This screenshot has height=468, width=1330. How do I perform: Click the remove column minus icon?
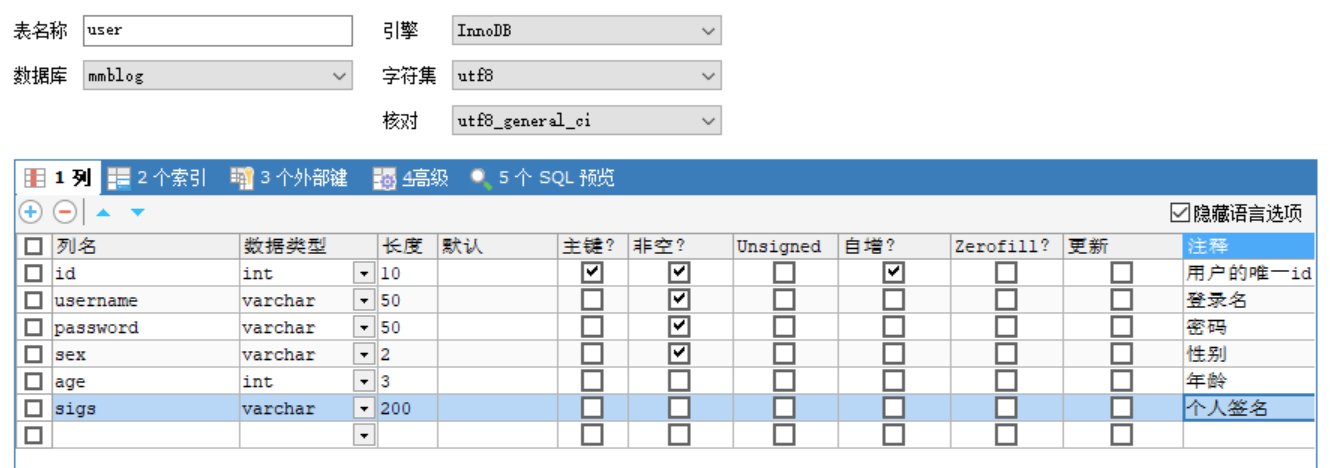[65, 212]
